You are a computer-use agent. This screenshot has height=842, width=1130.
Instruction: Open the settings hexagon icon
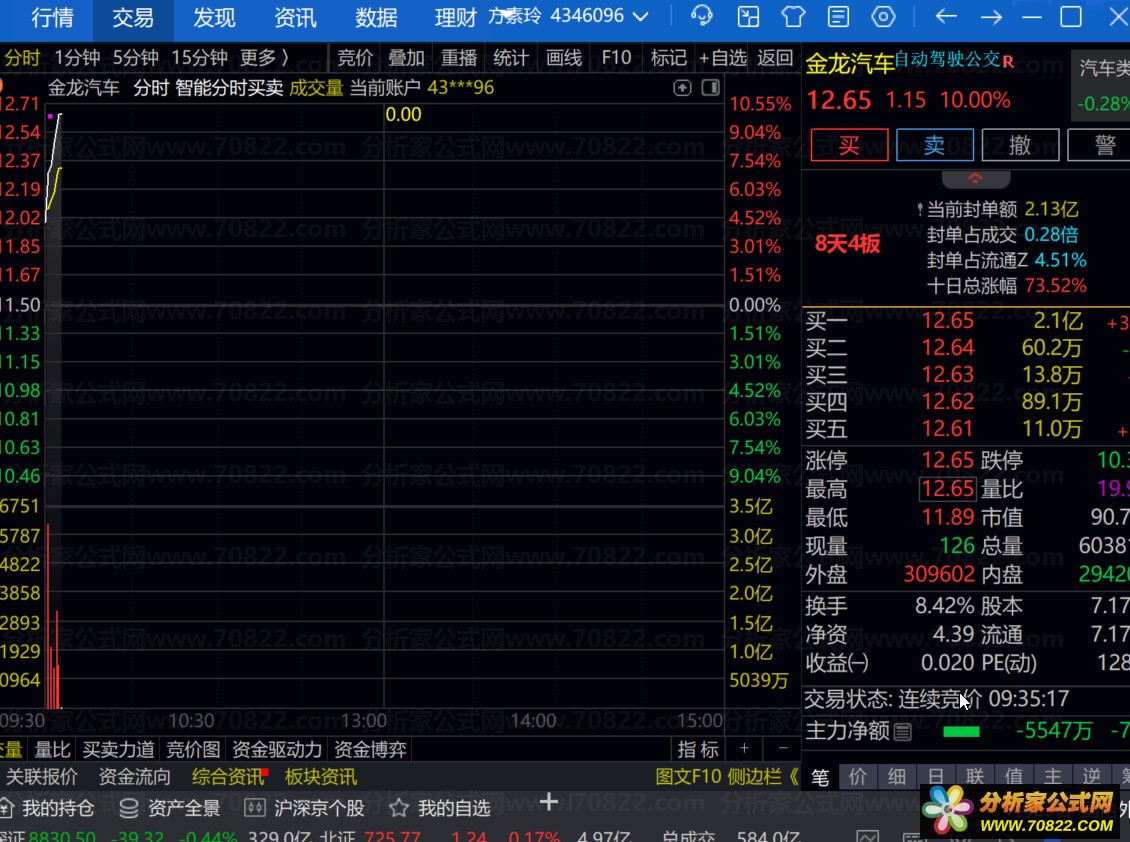[x=883, y=16]
